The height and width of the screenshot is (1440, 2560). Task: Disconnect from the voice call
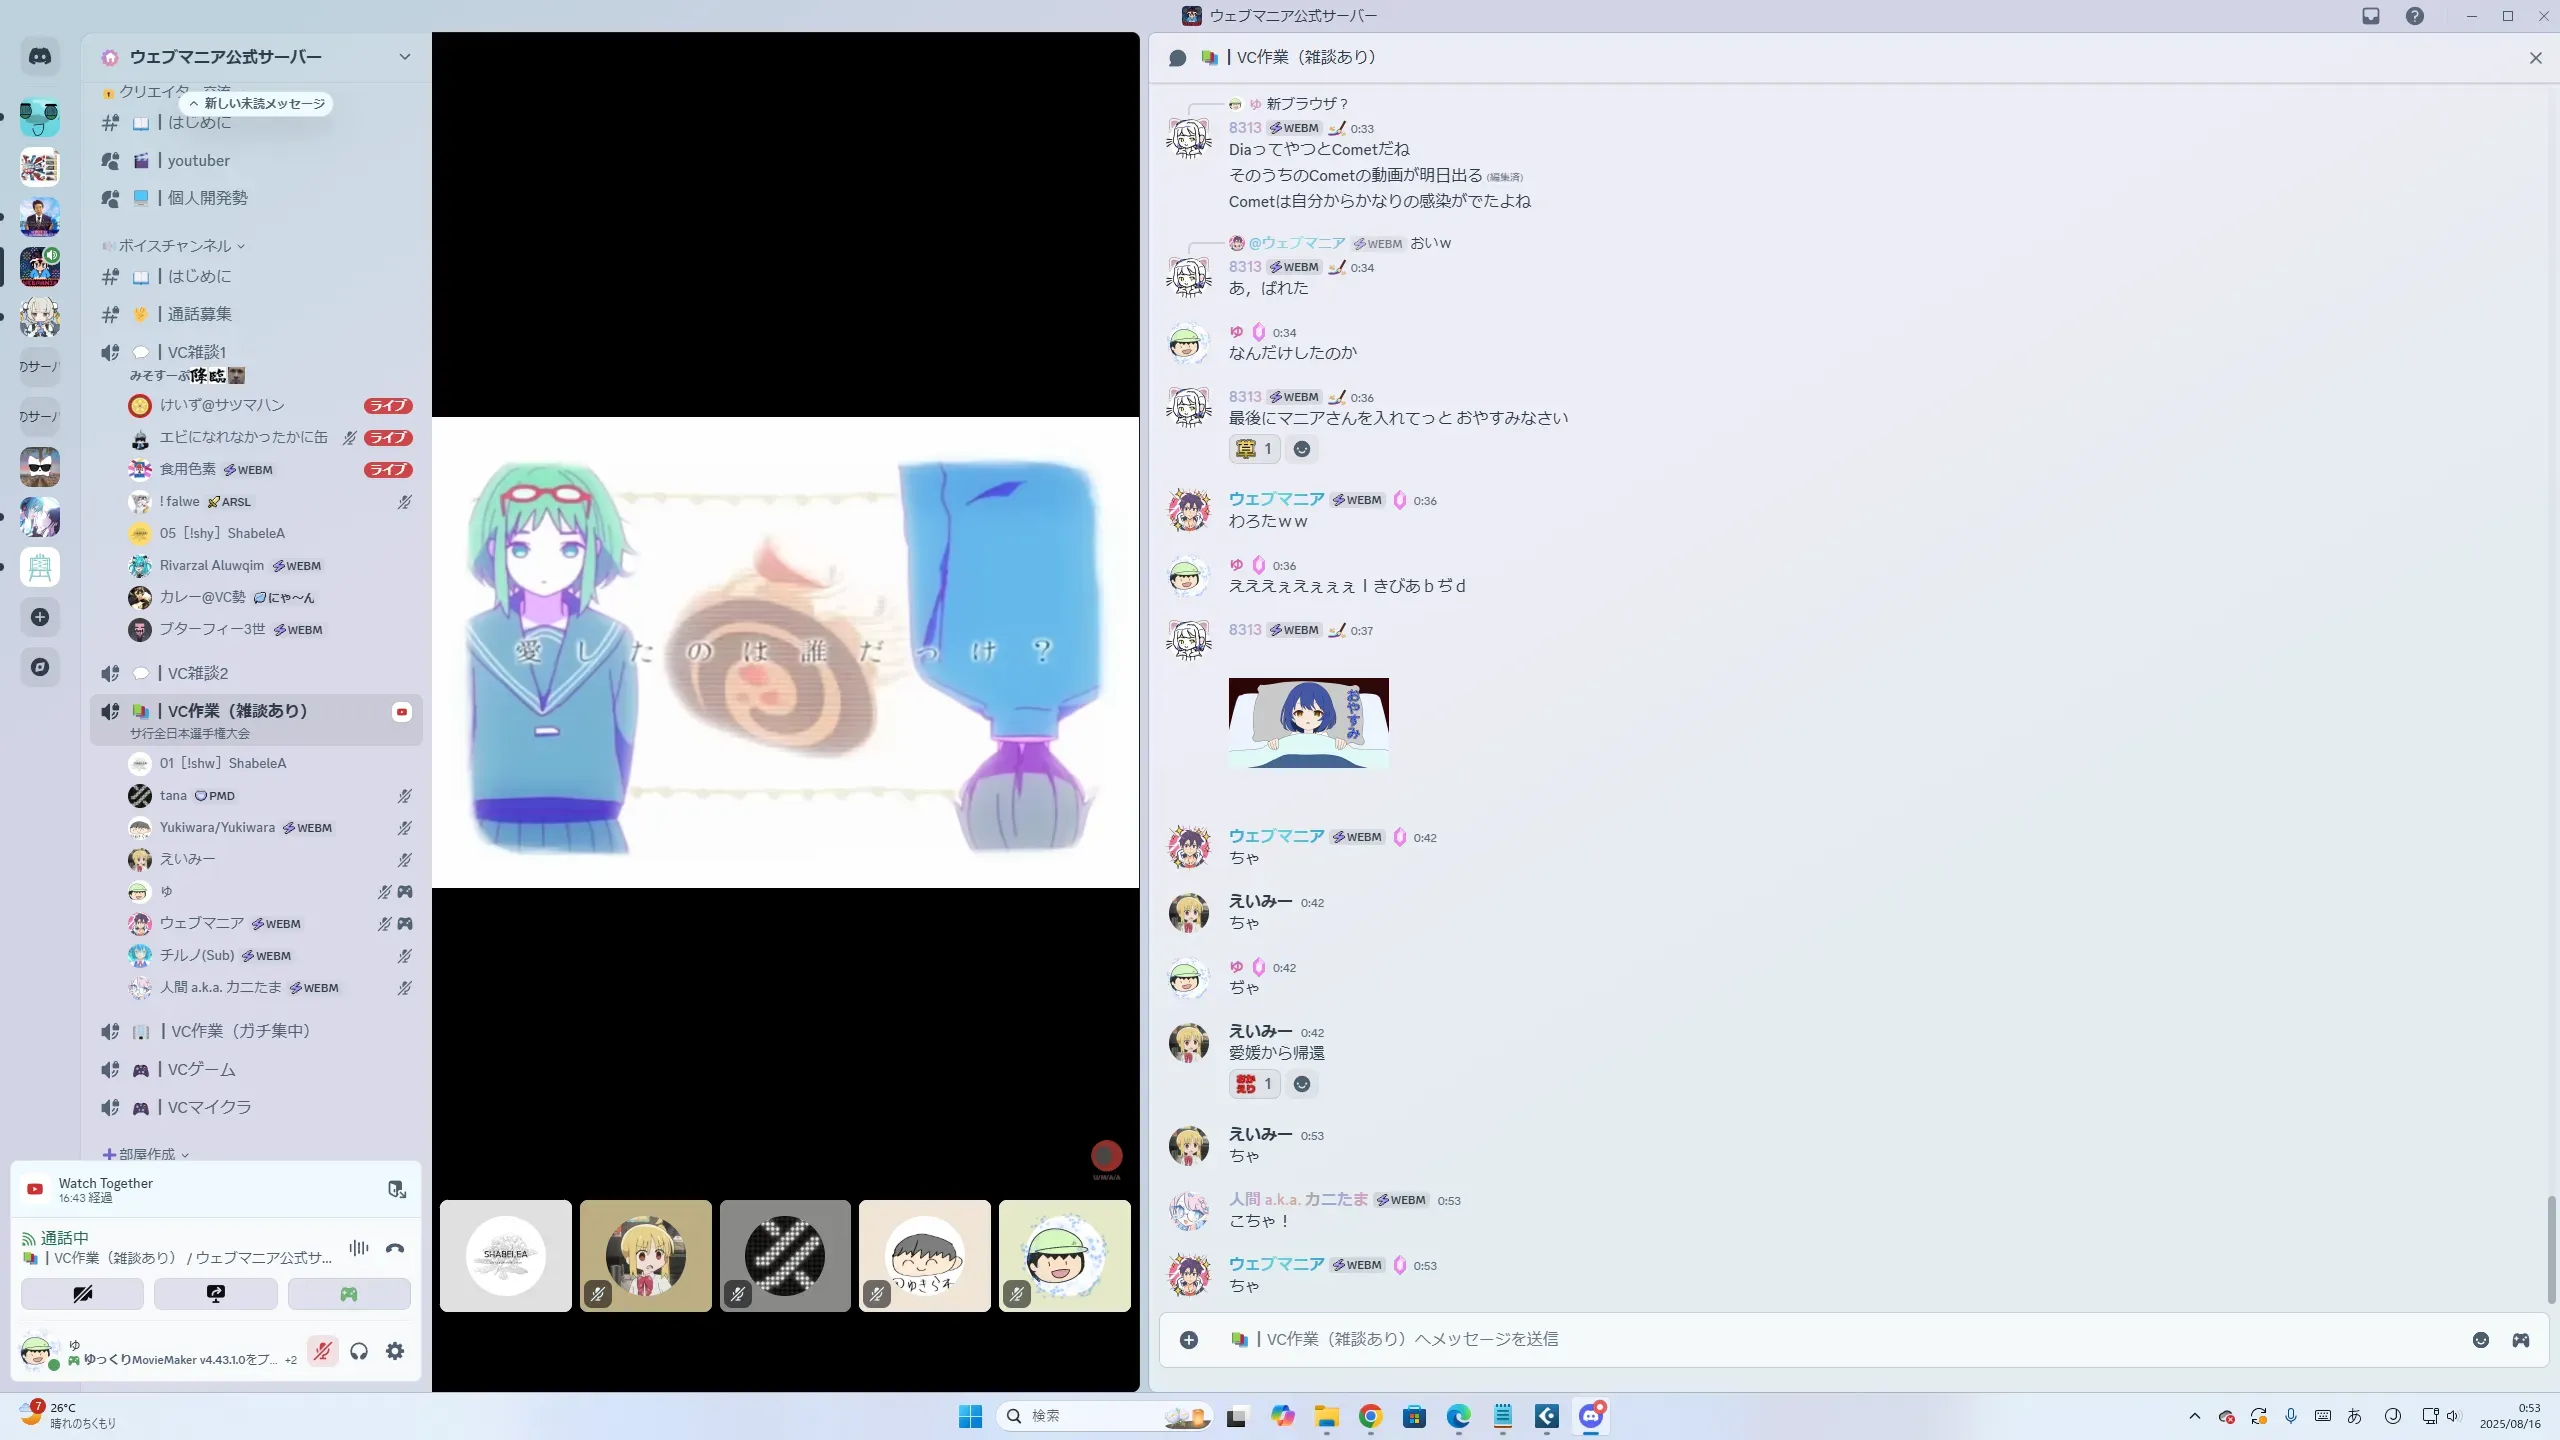pyautogui.click(x=395, y=1248)
